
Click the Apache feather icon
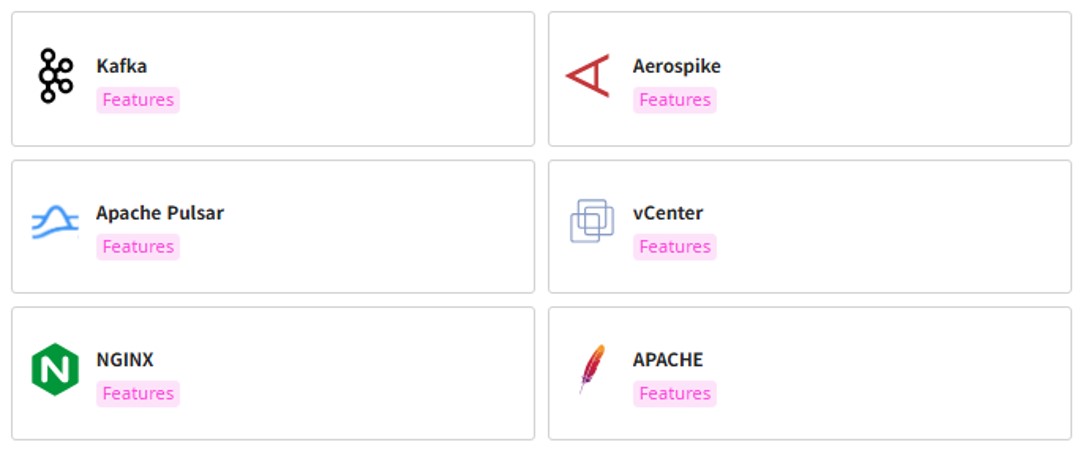click(x=592, y=369)
